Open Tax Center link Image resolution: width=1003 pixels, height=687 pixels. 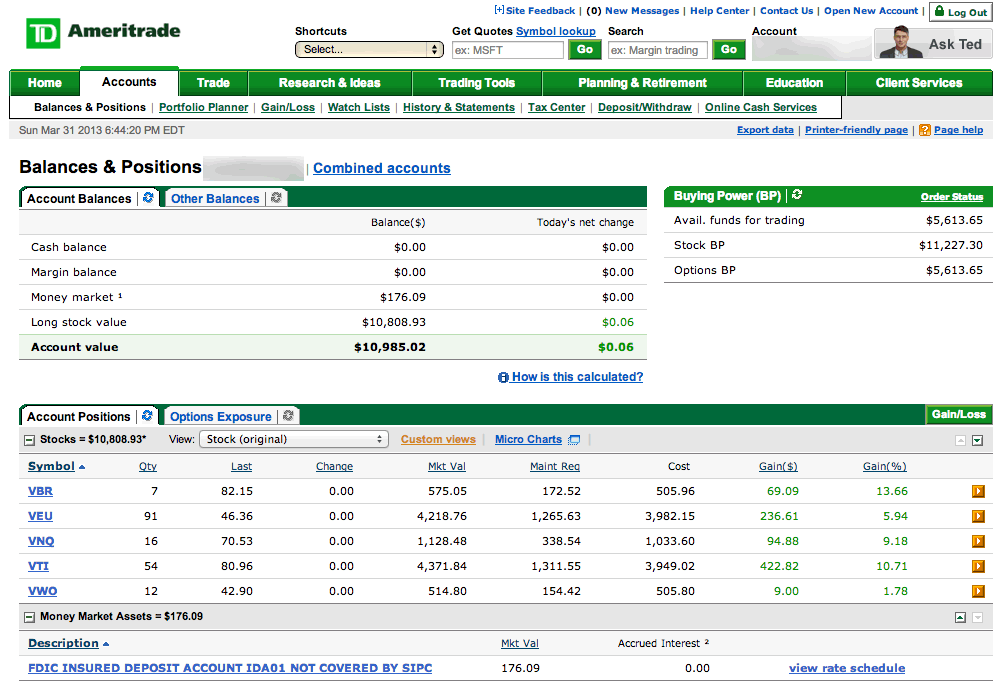557,107
